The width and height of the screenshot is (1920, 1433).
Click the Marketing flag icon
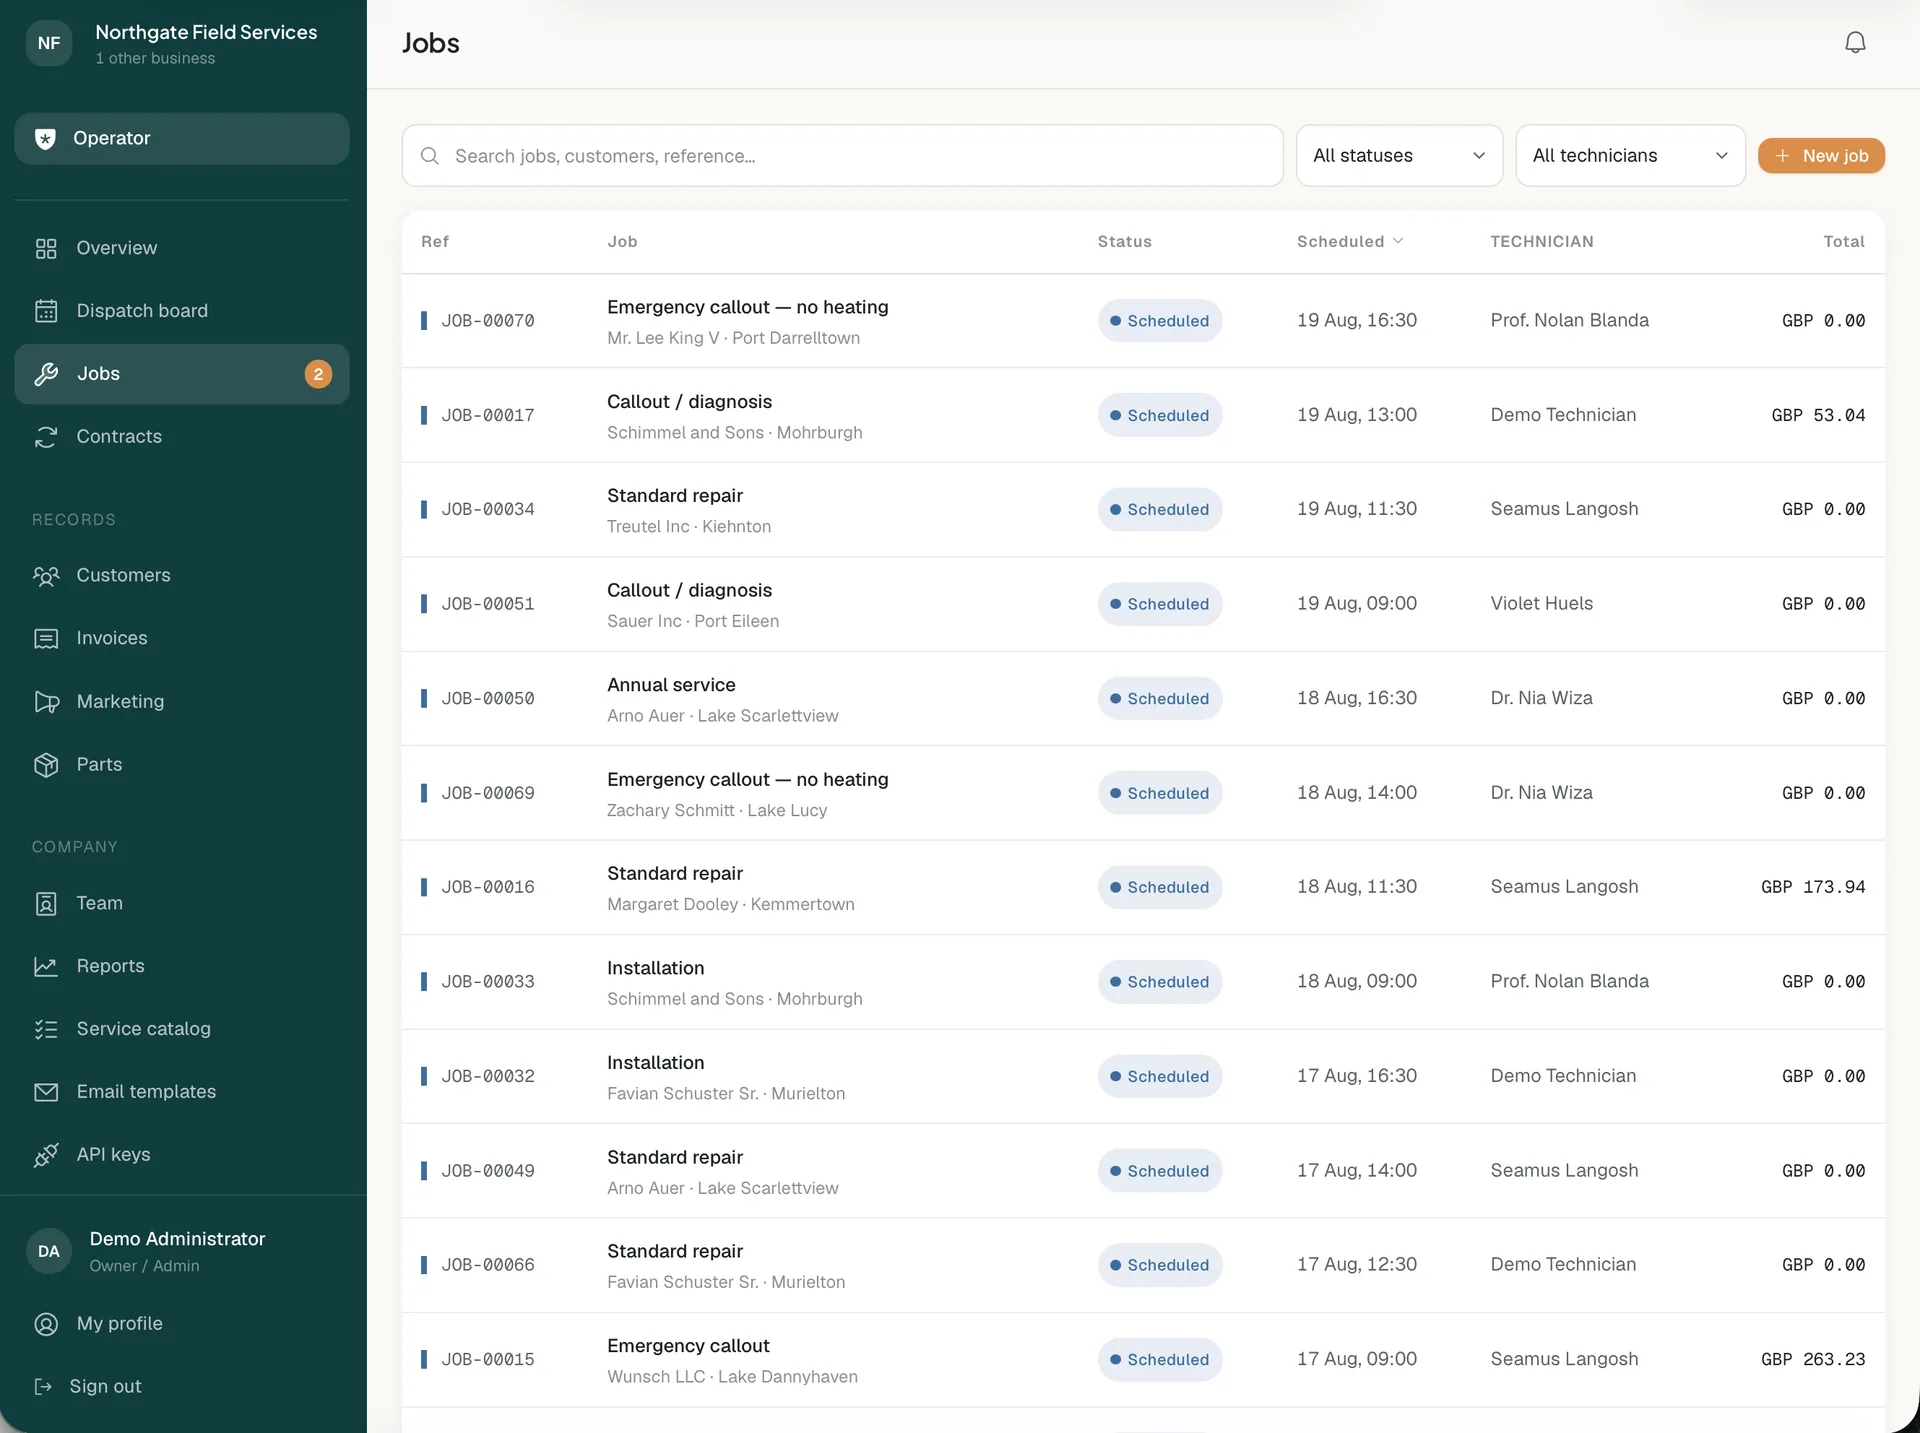click(46, 702)
